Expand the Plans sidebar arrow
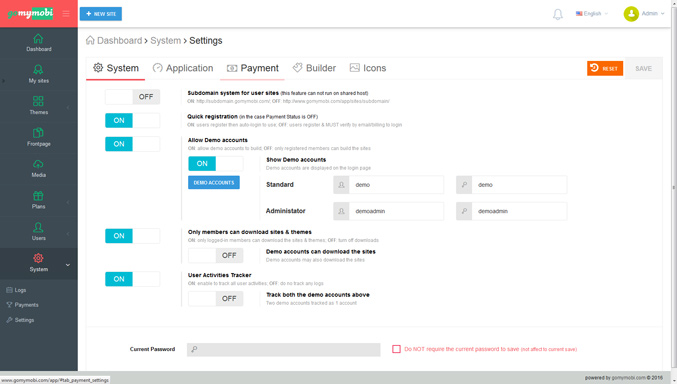 [68, 202]
